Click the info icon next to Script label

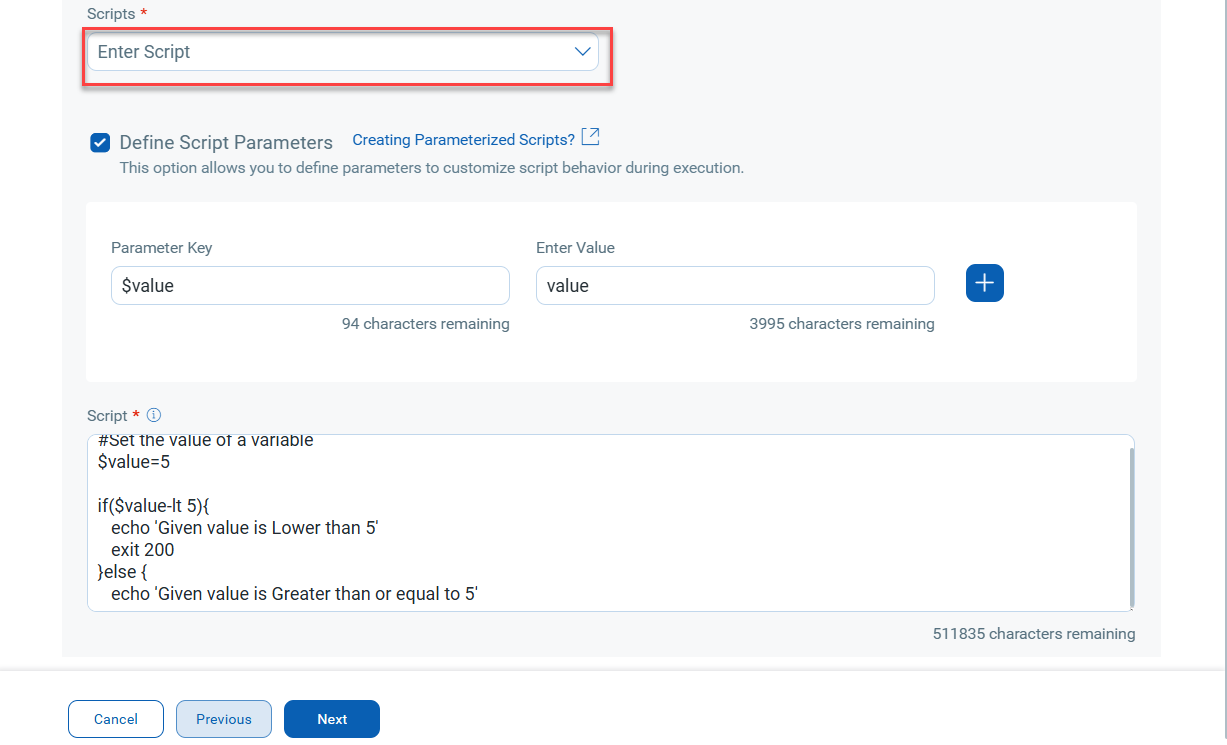[x=154, y=416]
